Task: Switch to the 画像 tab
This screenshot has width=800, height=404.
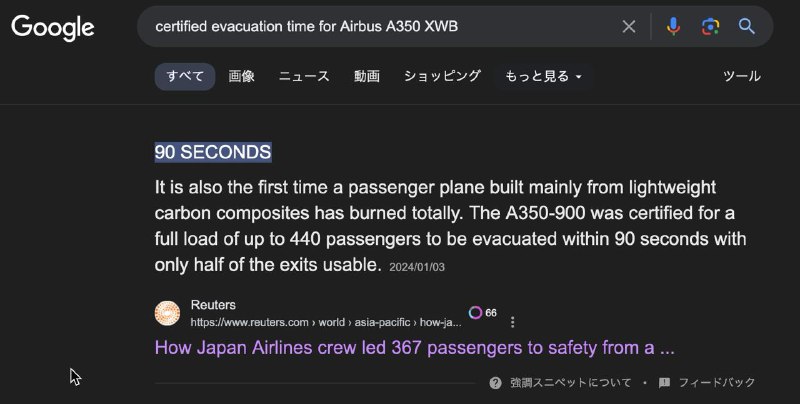Action: (x=242, y=77)
